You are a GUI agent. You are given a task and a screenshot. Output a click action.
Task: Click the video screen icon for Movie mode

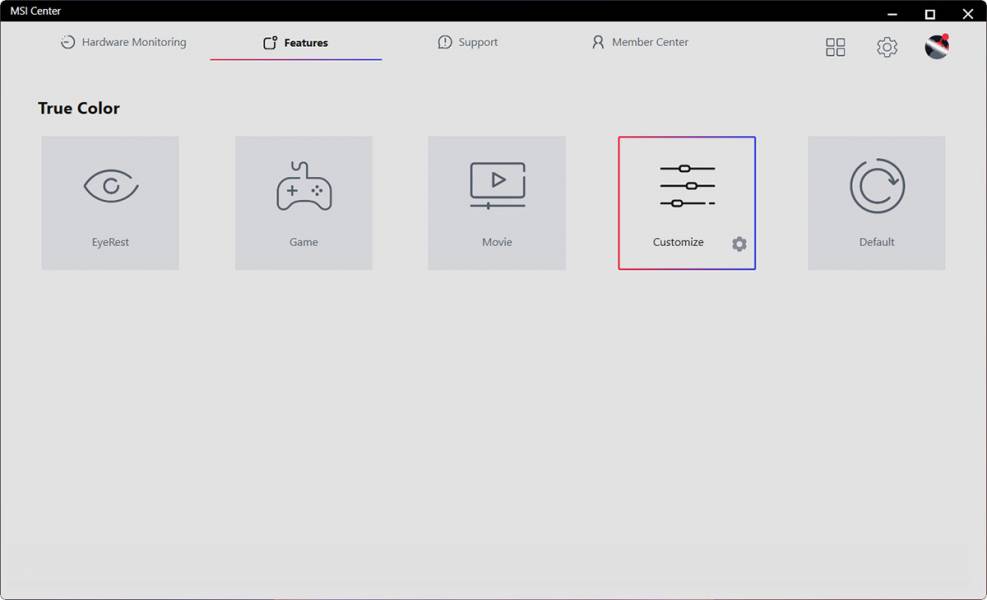[497, 185]
